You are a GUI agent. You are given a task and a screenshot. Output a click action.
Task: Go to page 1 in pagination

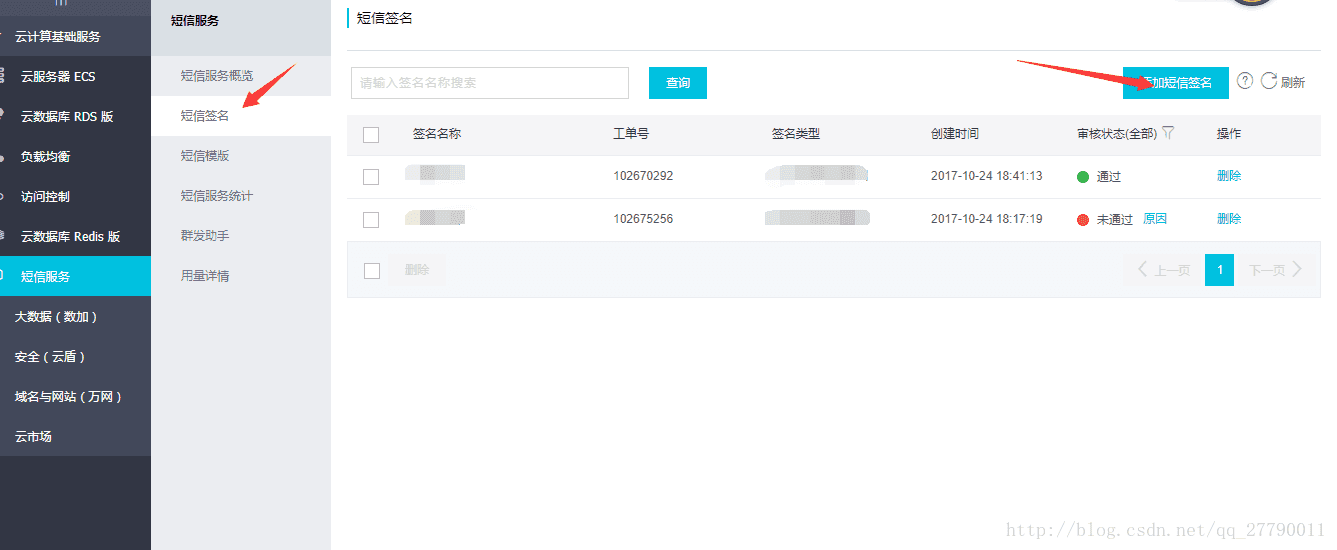click(x=1219, y=270)
